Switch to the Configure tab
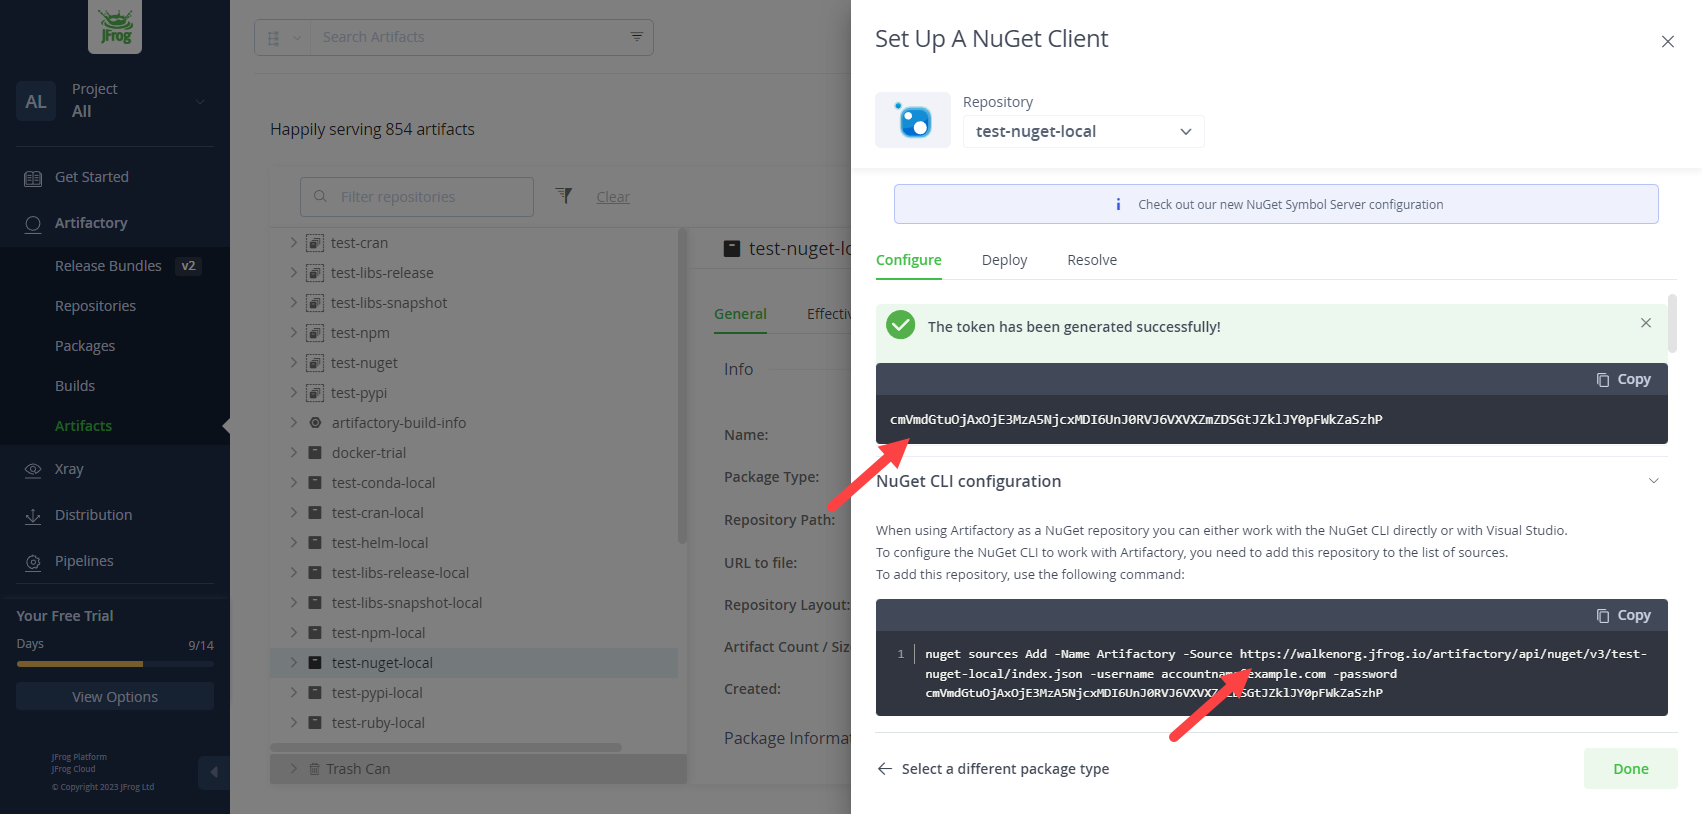The height and width of the screenshot is (814, 1702). [x=908, y=260]
